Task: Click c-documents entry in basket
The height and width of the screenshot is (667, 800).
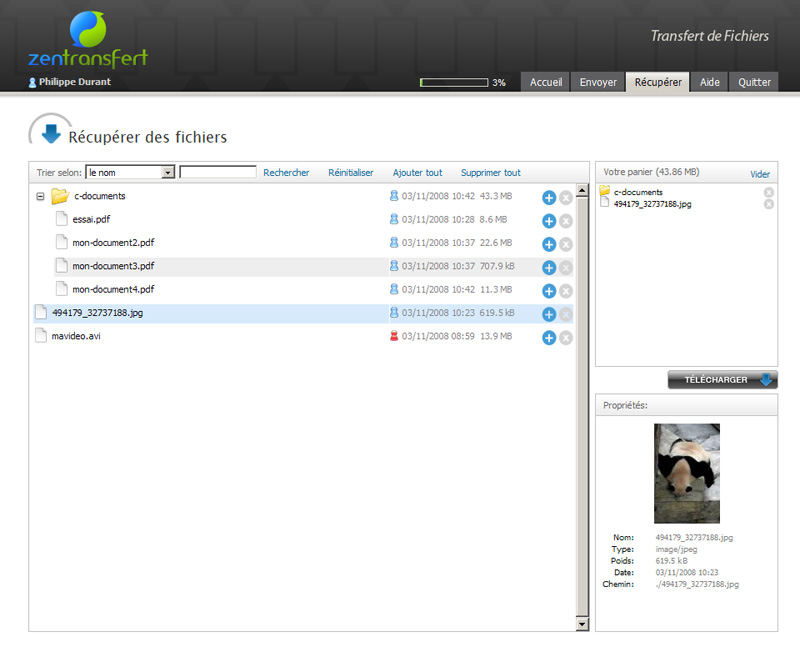Action: [x=638, y=192]
